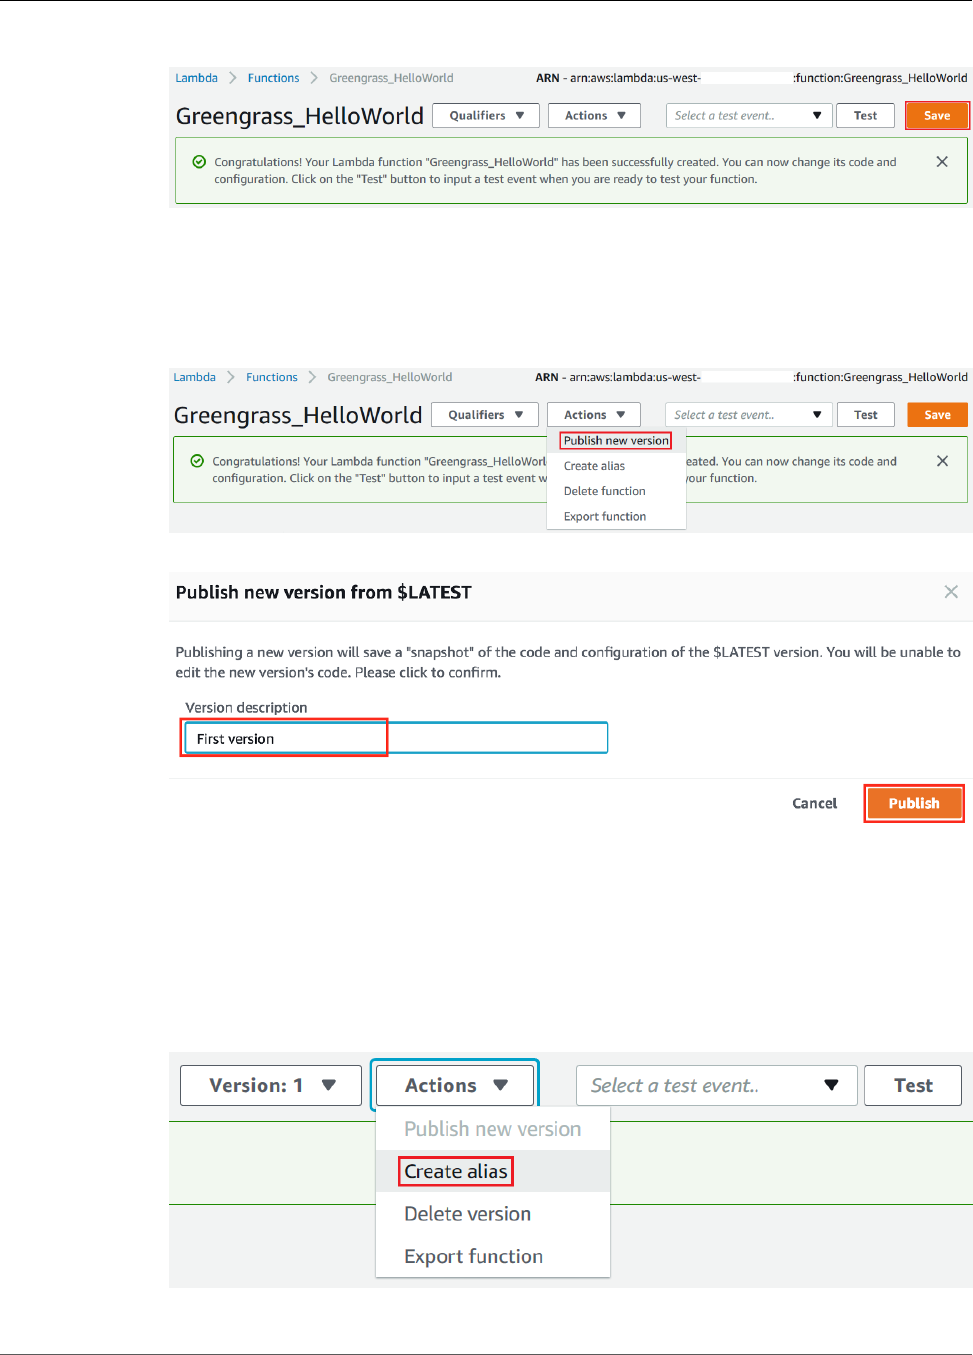
Task: Click Lambda breadcrumb in top screenshot
Action: pos(196,78)
